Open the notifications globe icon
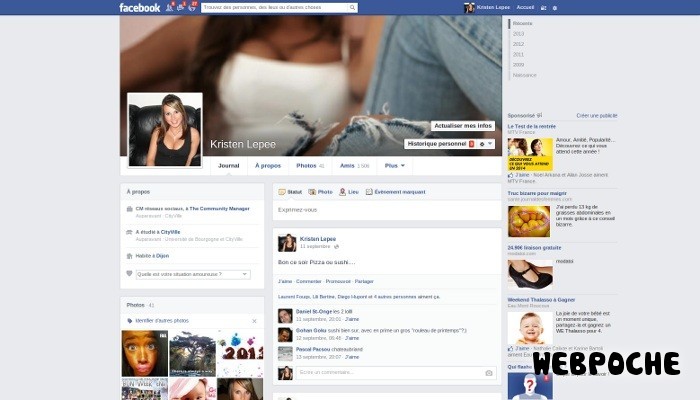 click(192, 7)
